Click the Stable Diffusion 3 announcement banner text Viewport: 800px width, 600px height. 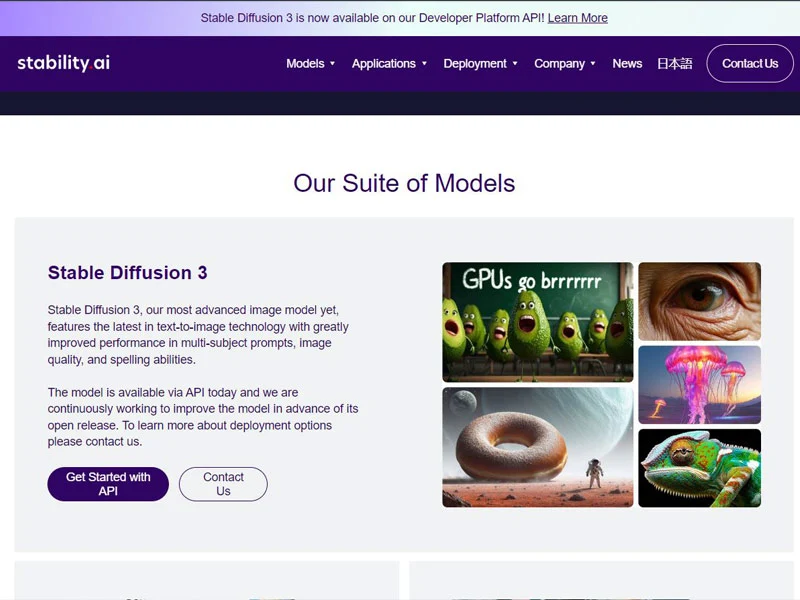tap(372, 18)
